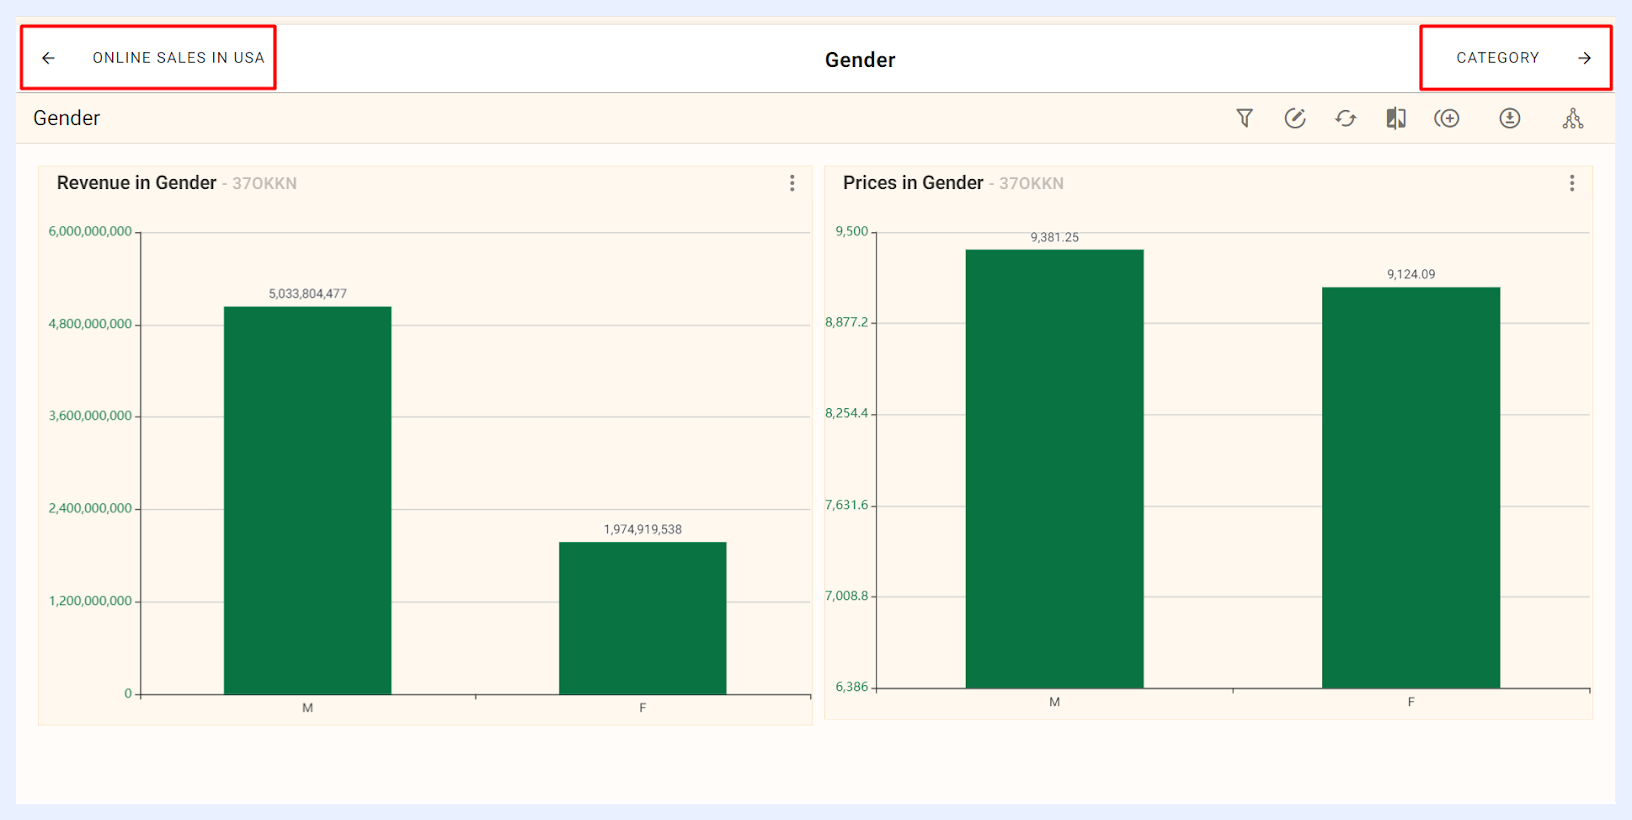Select the F bar in Revenue chart
1632x820 pixels.
(x=642, y=618)
